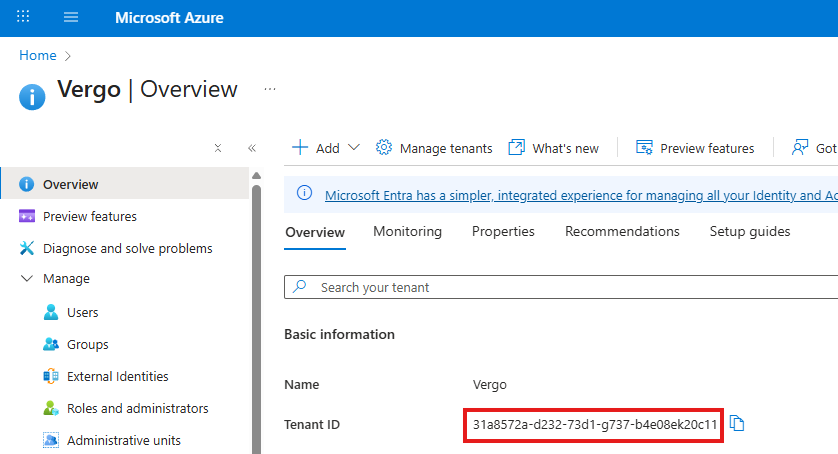838x454 pixels.
Task: Click the info icon in the Entra banner
Action: pos(305,193)
